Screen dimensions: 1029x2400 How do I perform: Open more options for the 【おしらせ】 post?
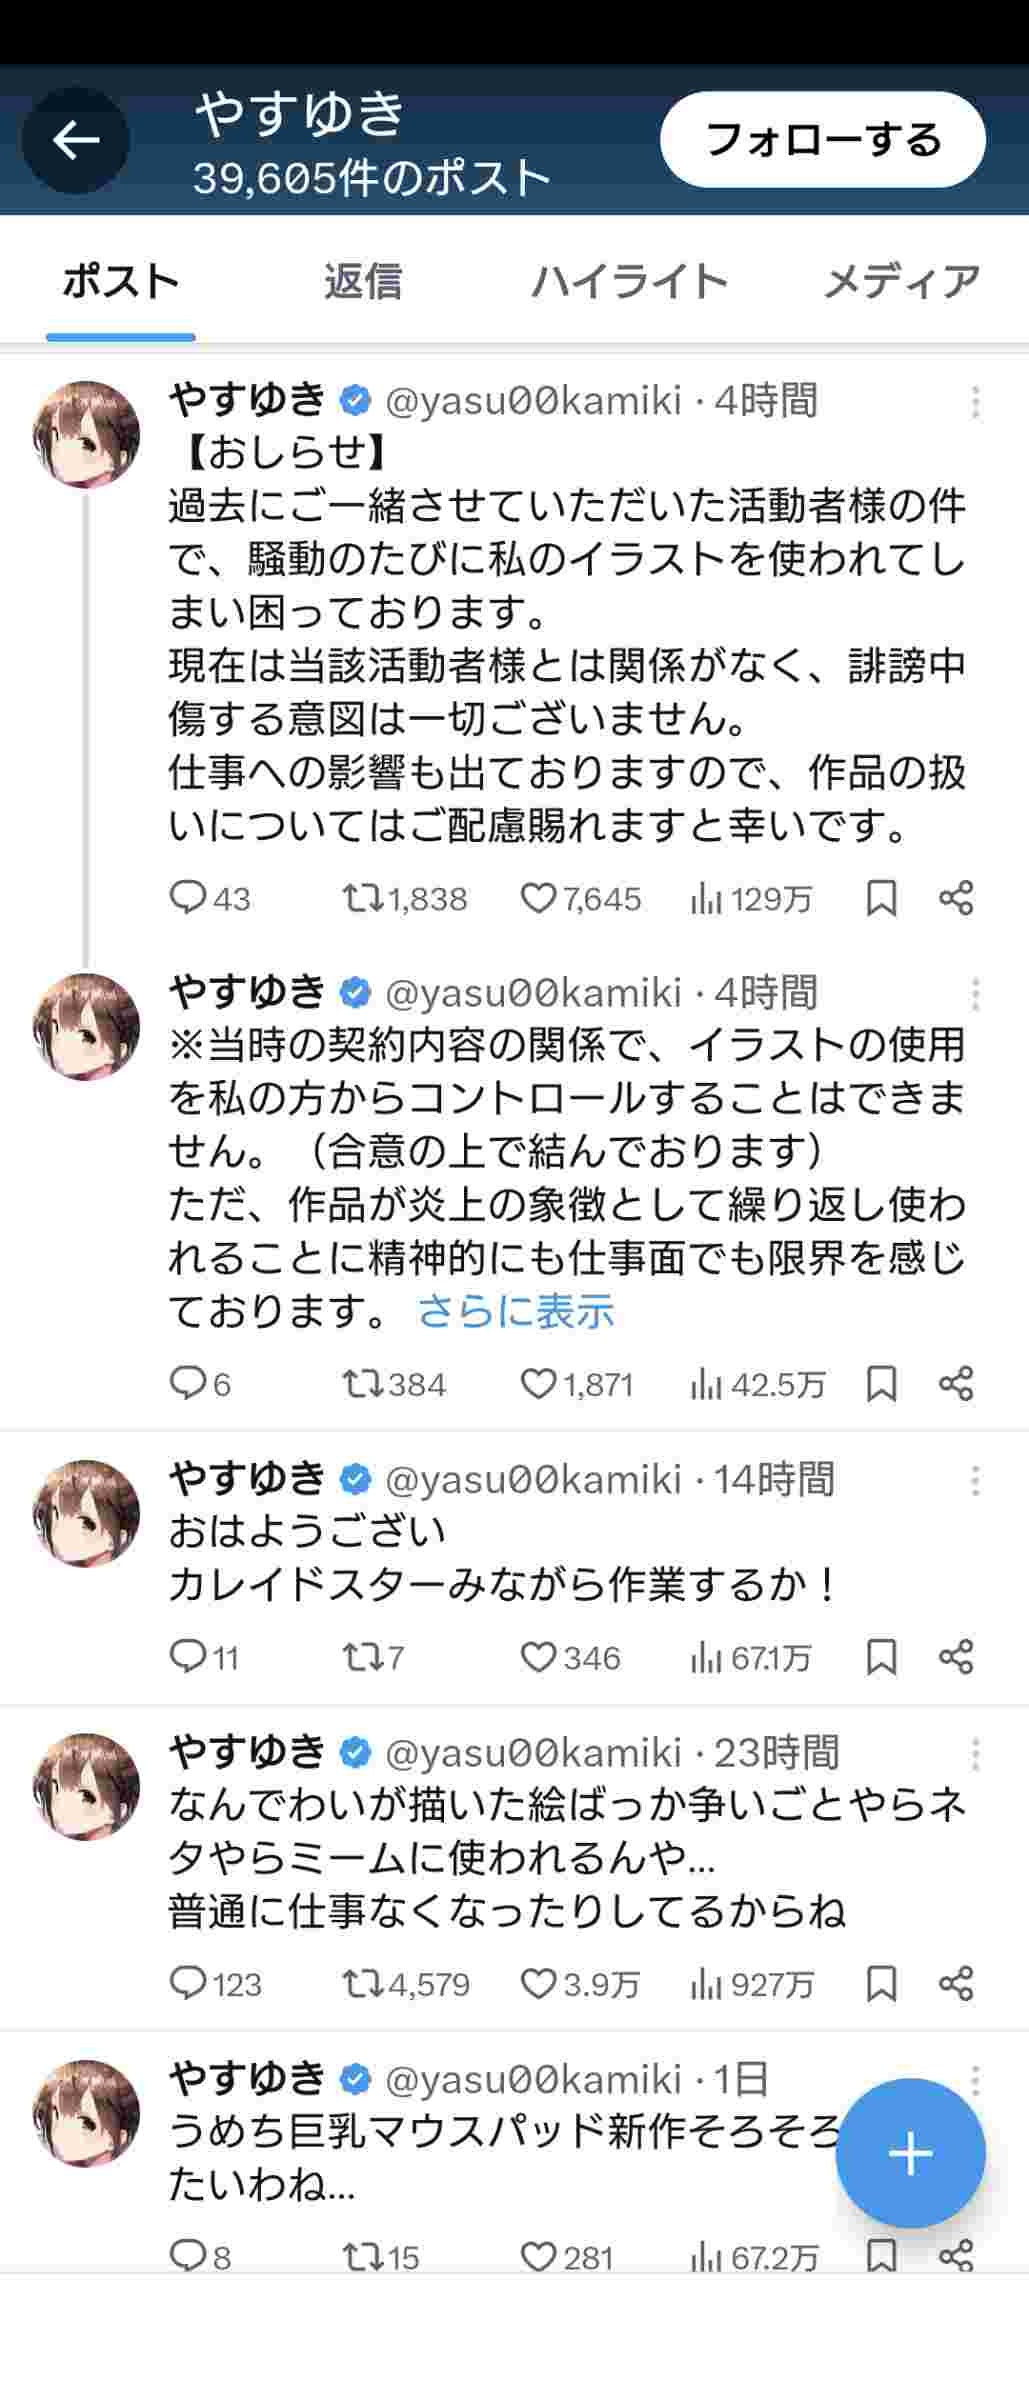click(975, 402)
